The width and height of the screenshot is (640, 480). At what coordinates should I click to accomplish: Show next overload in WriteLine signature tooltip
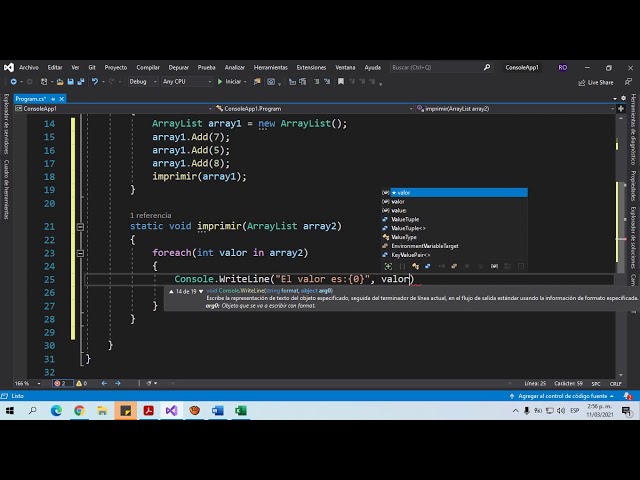pos(201,291)
